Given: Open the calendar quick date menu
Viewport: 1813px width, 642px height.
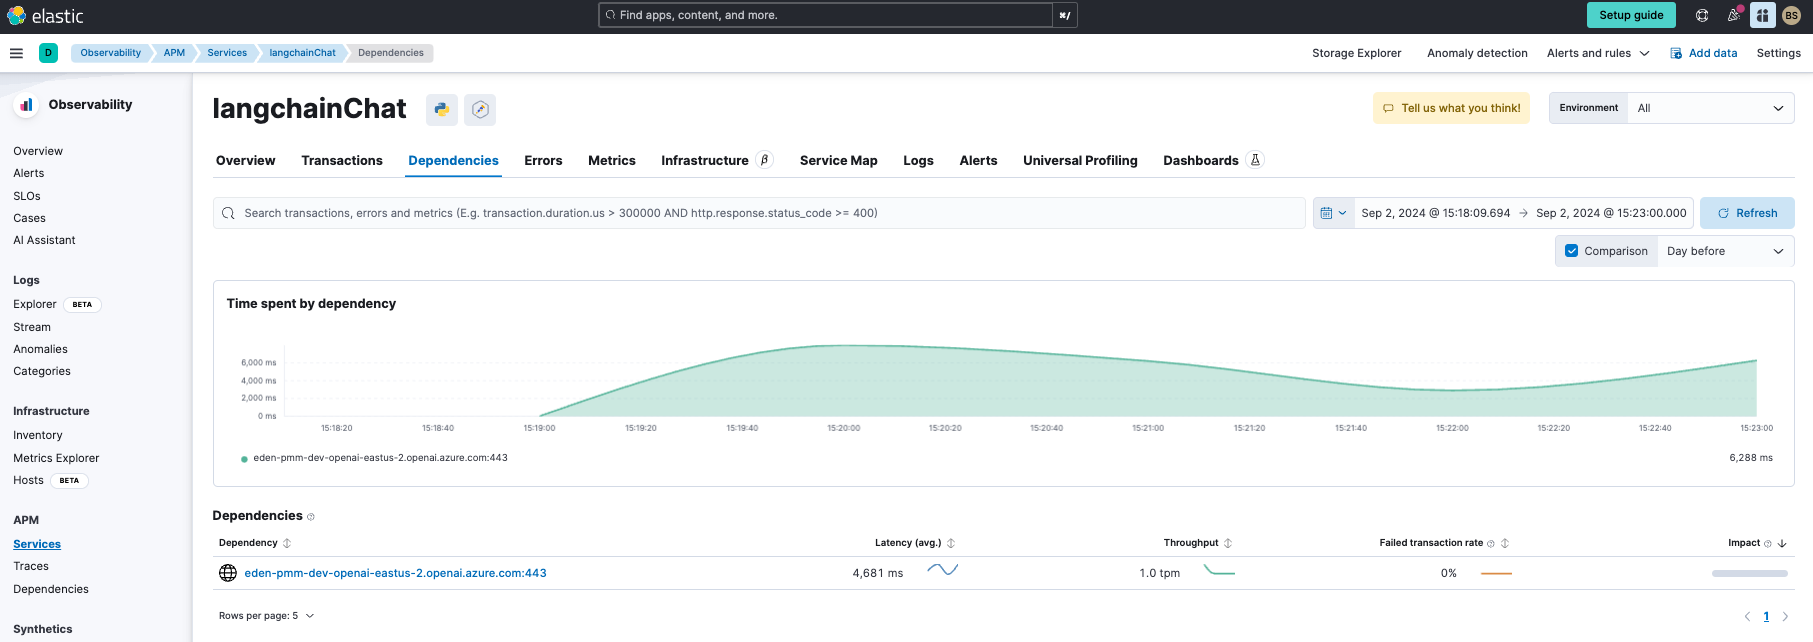Looking at the screenshot, I should 1333,213.
